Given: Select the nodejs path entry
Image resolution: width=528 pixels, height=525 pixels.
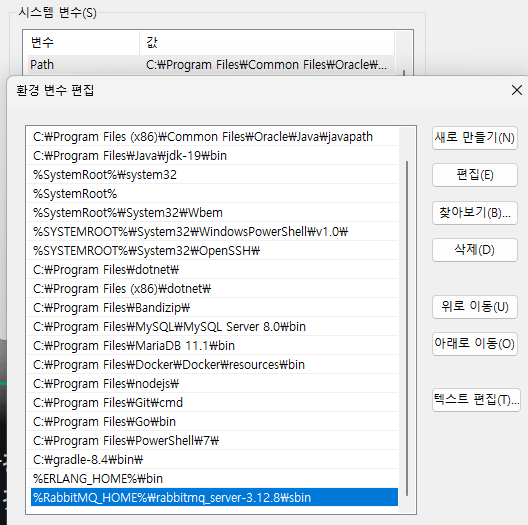Looking at the screenshot, I should click(x=212, y=384).
